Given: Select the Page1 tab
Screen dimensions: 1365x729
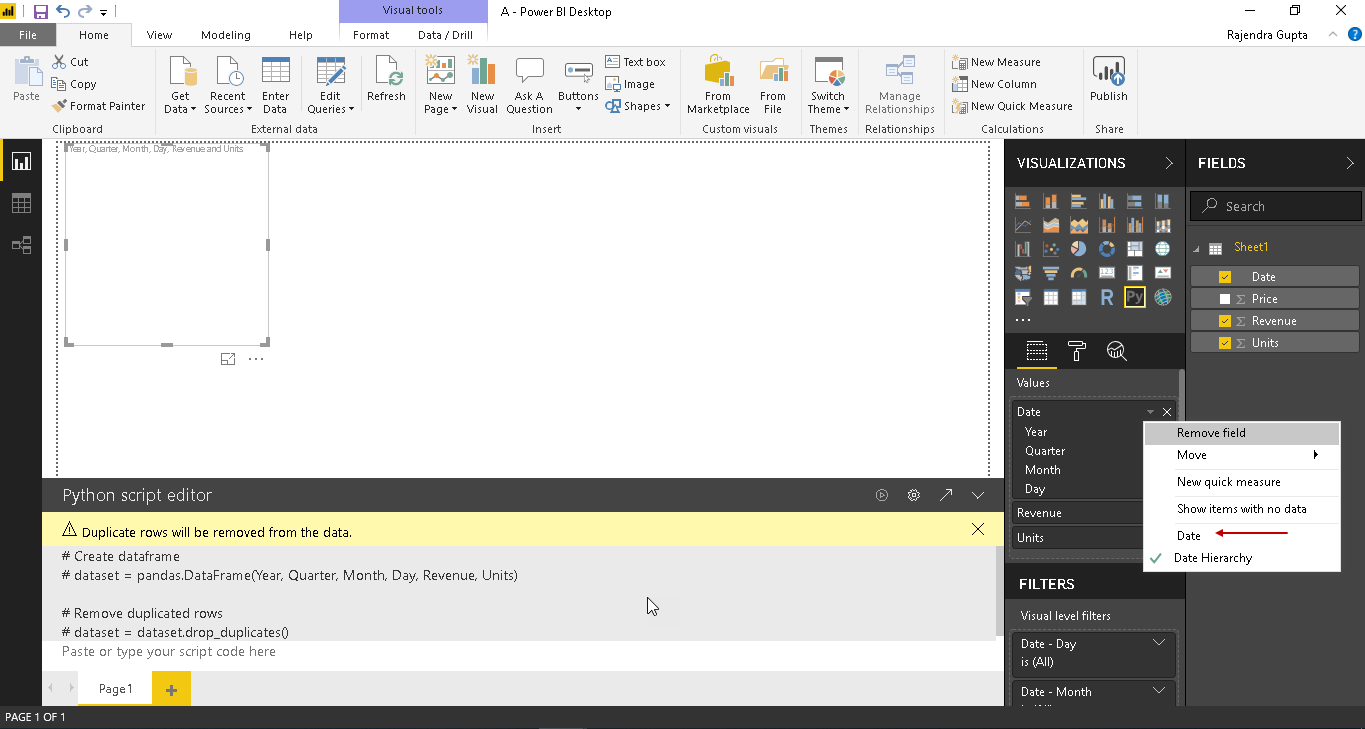Looking at the screenshot, I should tap(115, 689).
